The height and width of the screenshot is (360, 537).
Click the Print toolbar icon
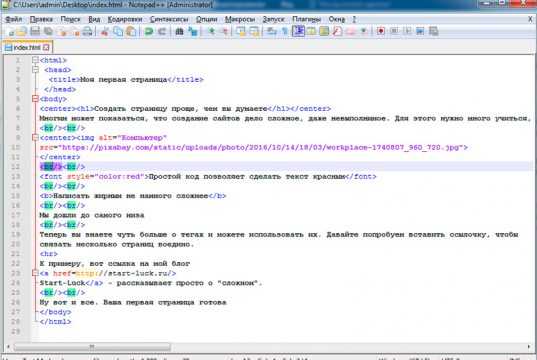pyautogui.click(x=87, y=32)
